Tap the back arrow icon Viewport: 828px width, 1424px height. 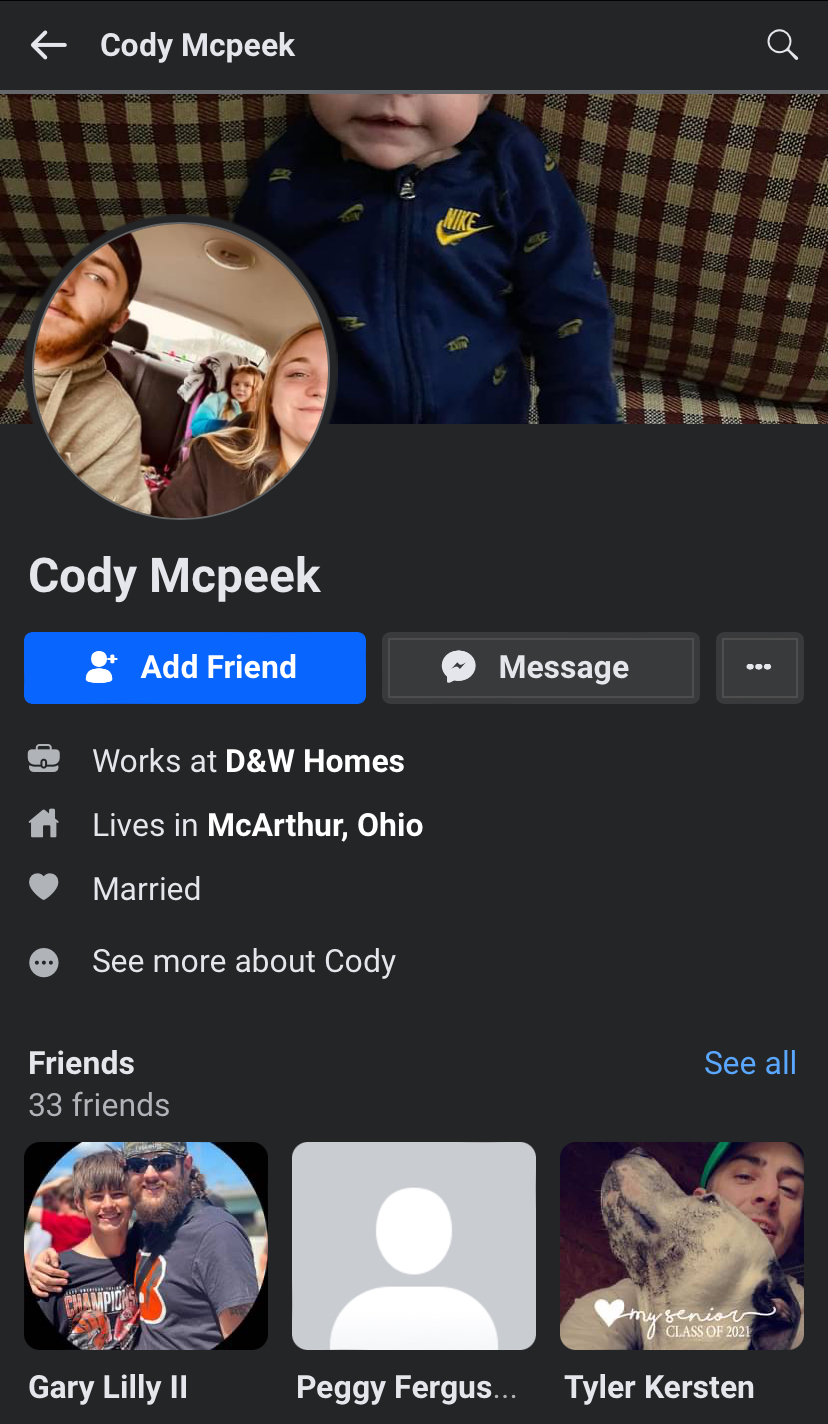point(48,45)
